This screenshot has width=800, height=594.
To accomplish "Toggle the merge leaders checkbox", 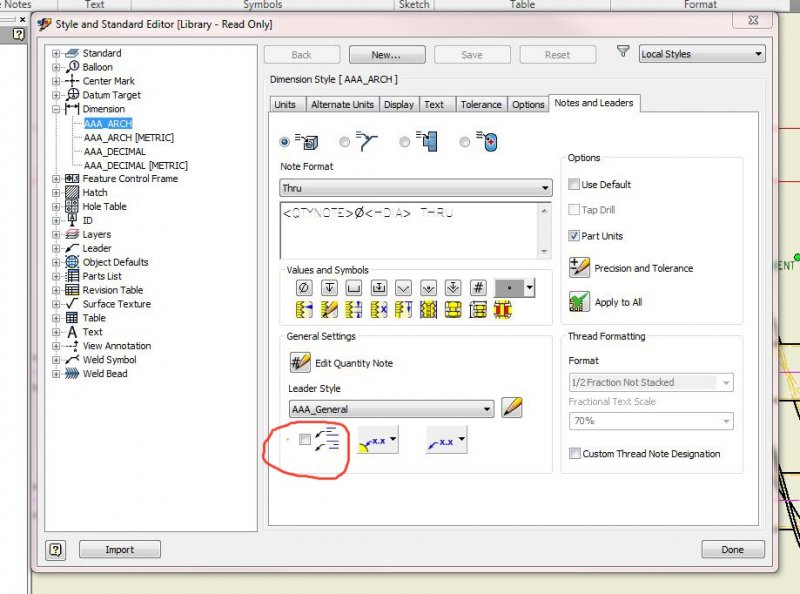I will [305, 439].
